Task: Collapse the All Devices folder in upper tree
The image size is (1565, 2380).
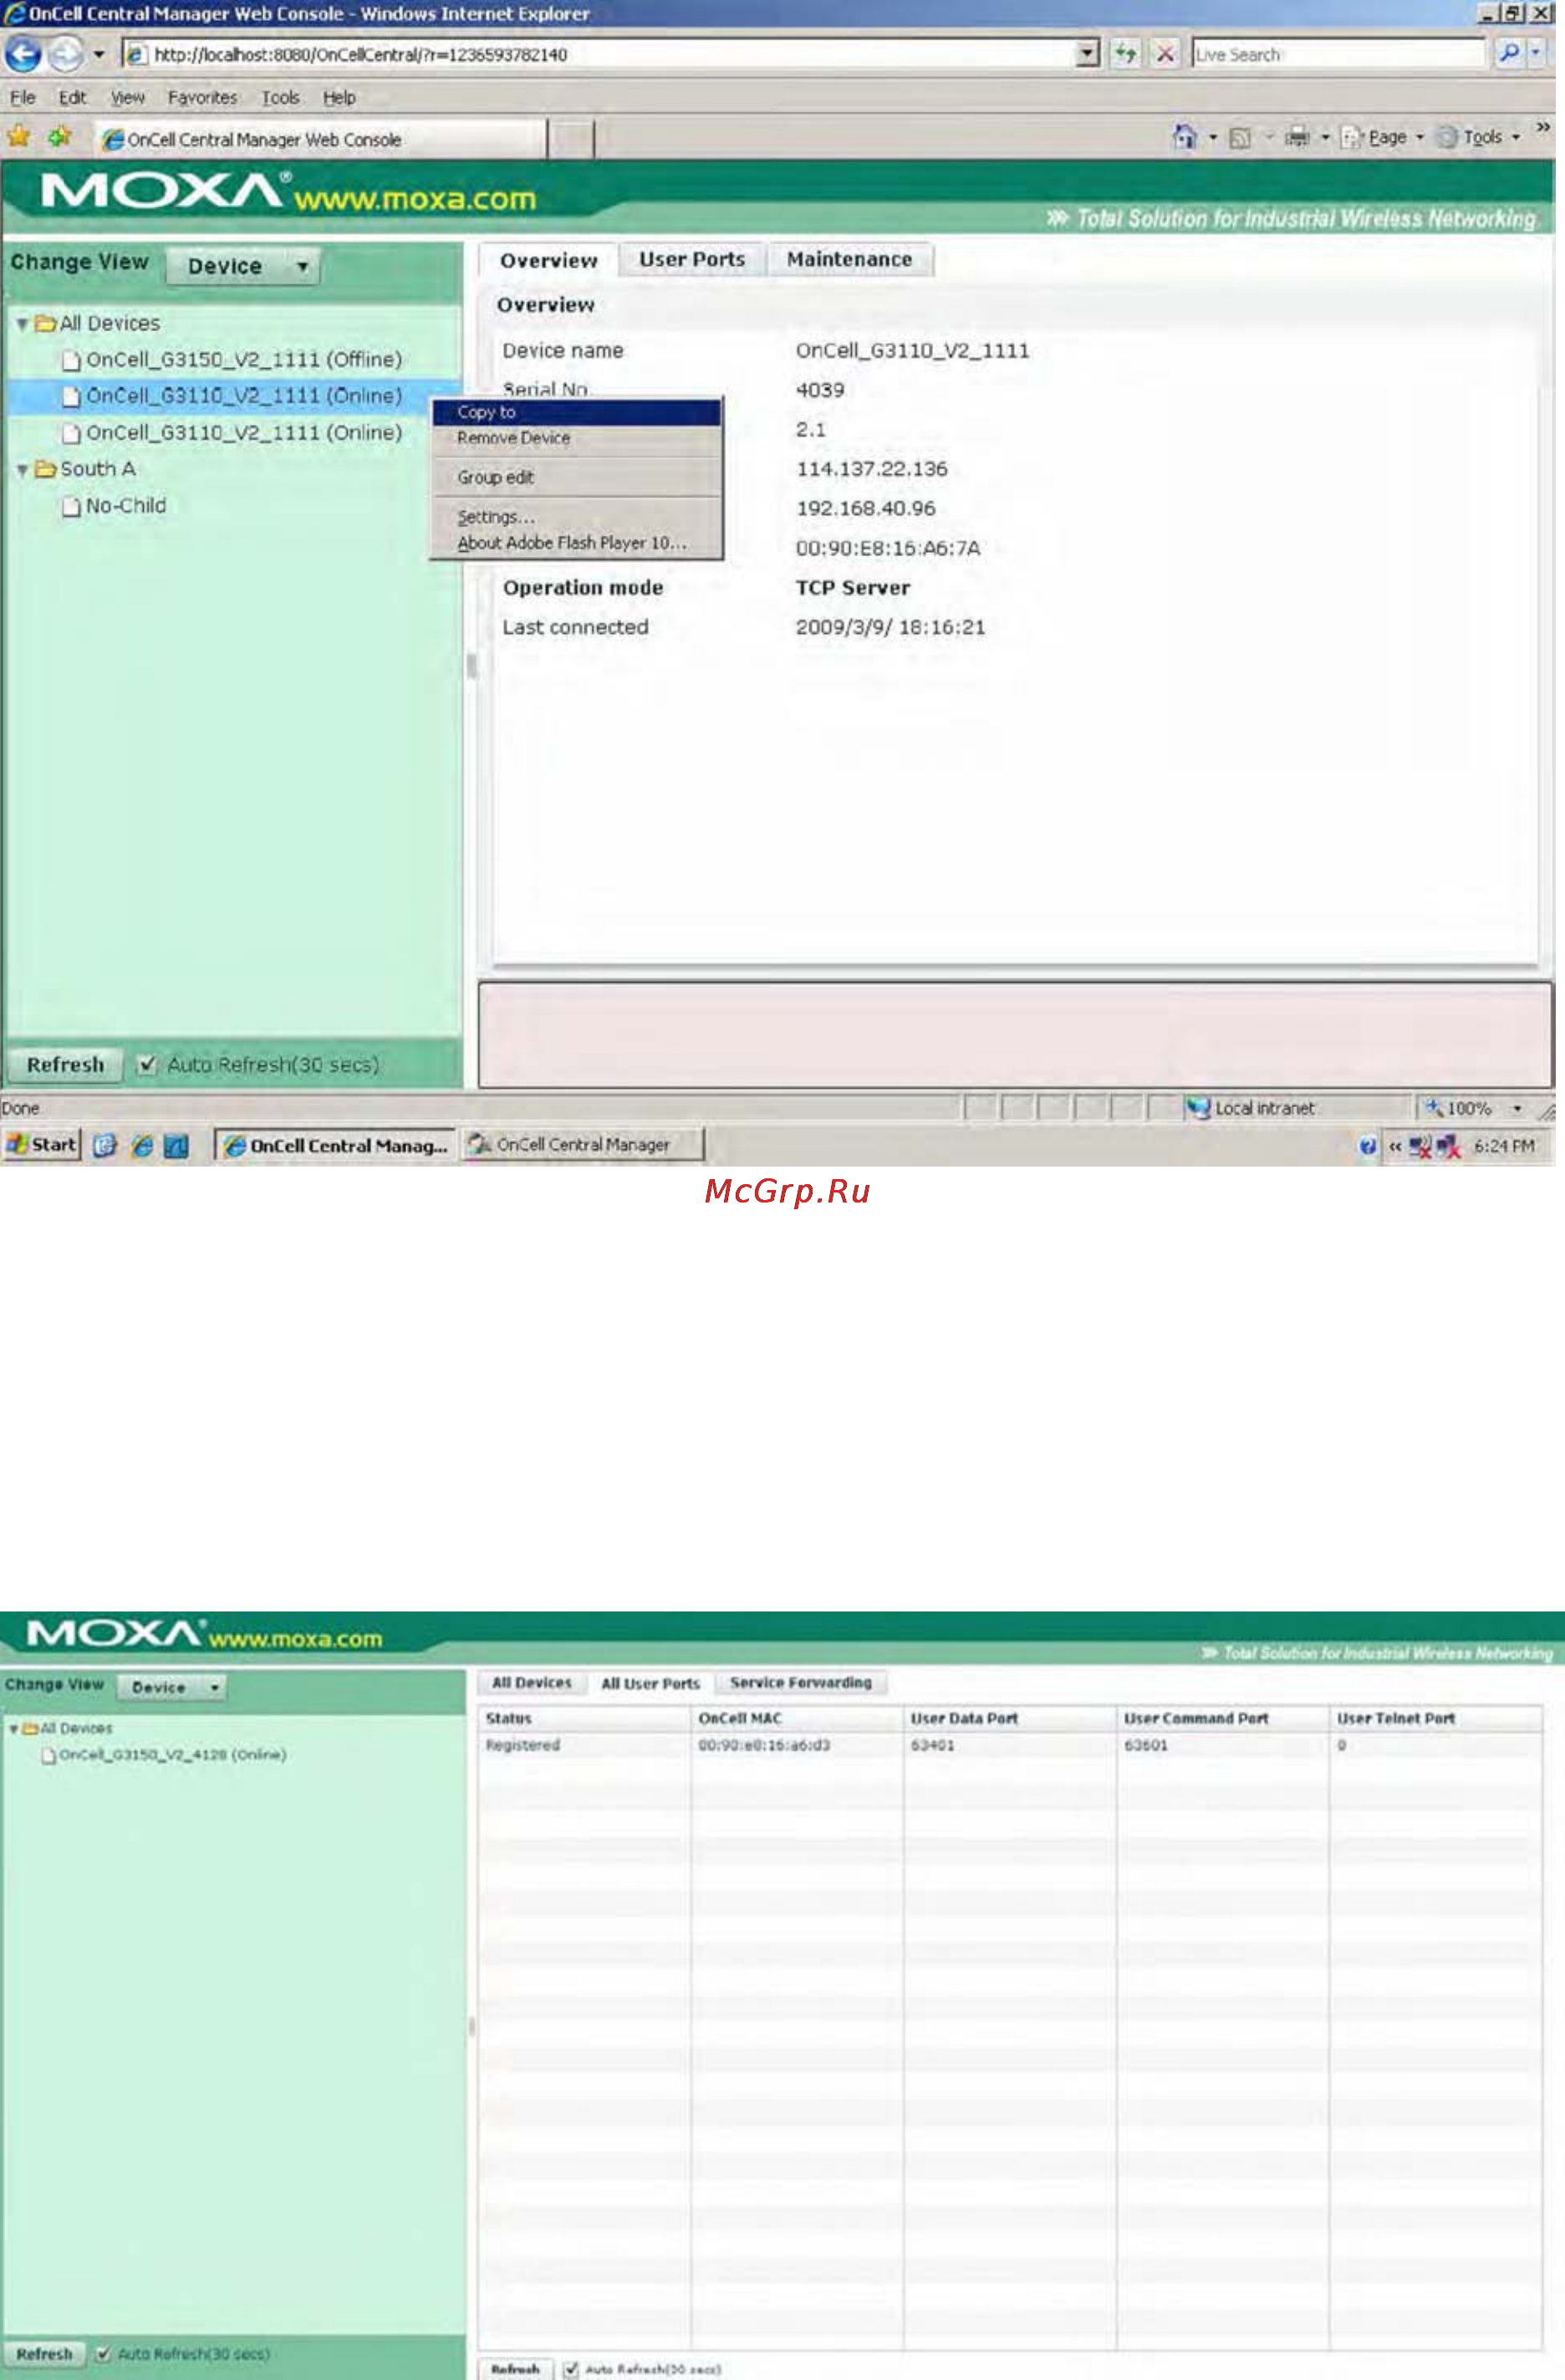Action: (22, 324)
